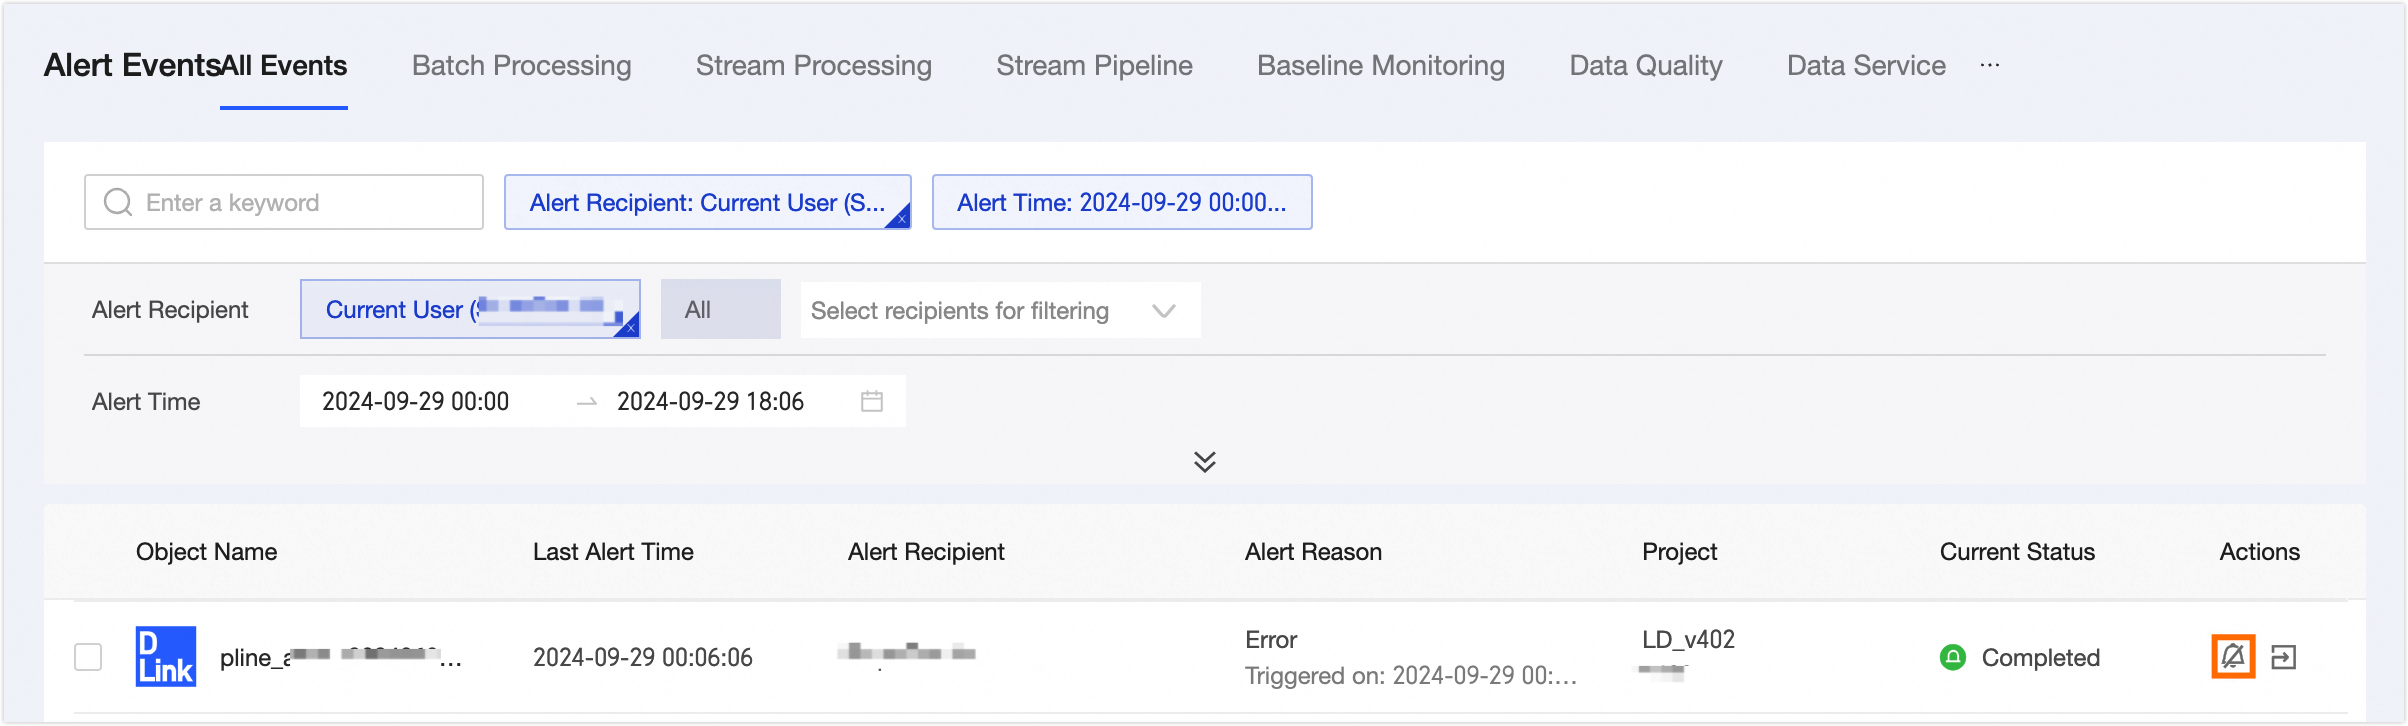Toggle the Current User recipient filter
Screen dimensions: 2408x726
click(x=468, y=309)
